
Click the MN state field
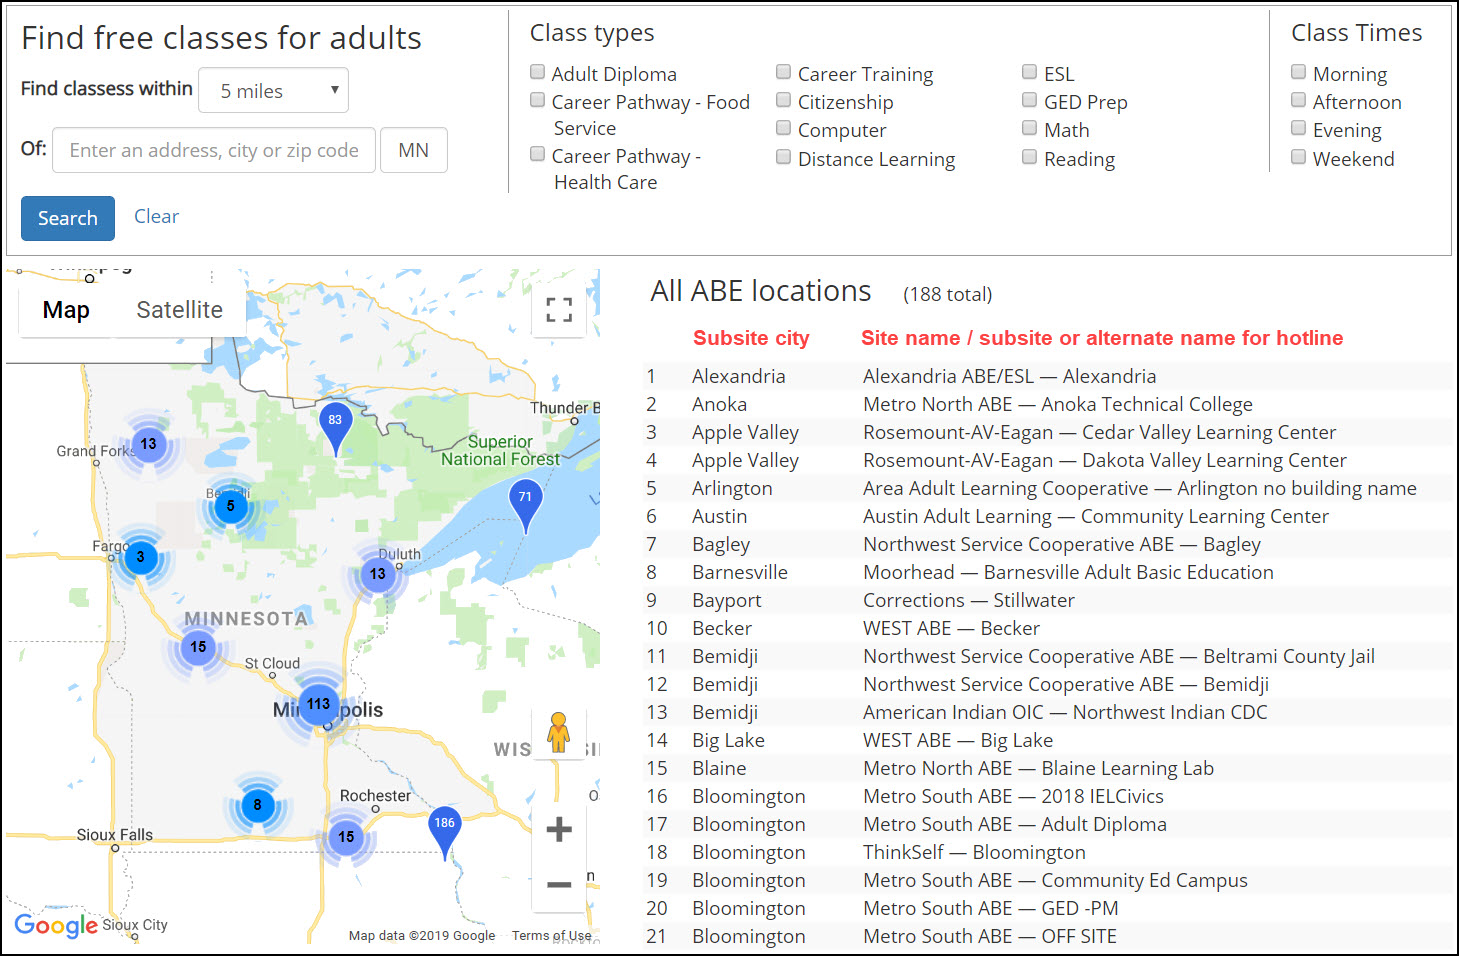point(413,150)
